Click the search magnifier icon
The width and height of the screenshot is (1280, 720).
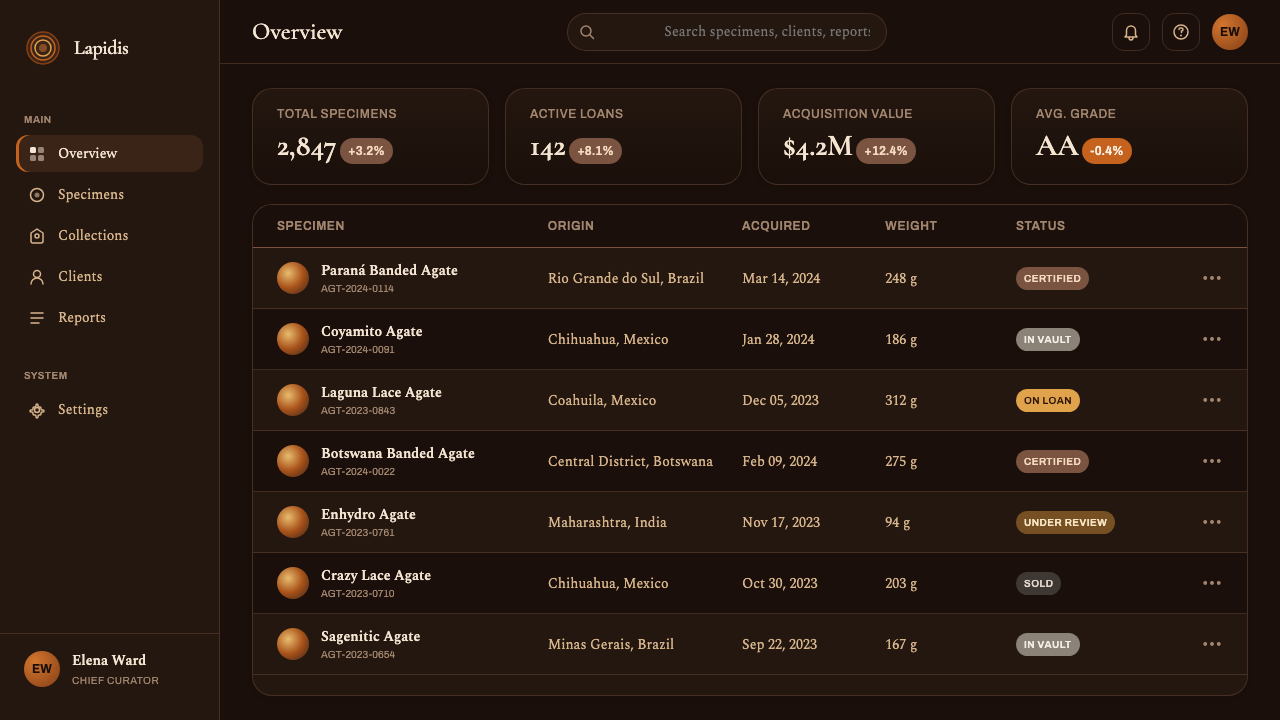(587, 32)
